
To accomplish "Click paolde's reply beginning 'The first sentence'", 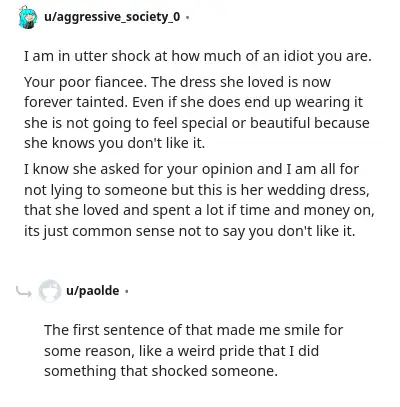I will point(193,350).
